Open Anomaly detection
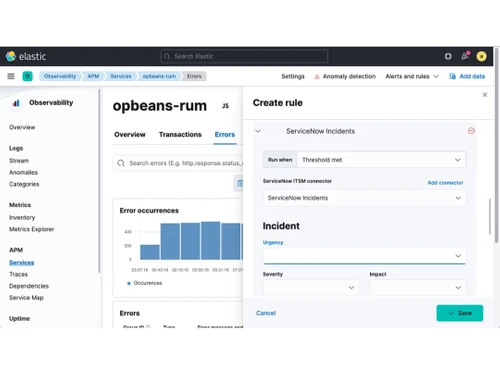 [x=349, y=76]
